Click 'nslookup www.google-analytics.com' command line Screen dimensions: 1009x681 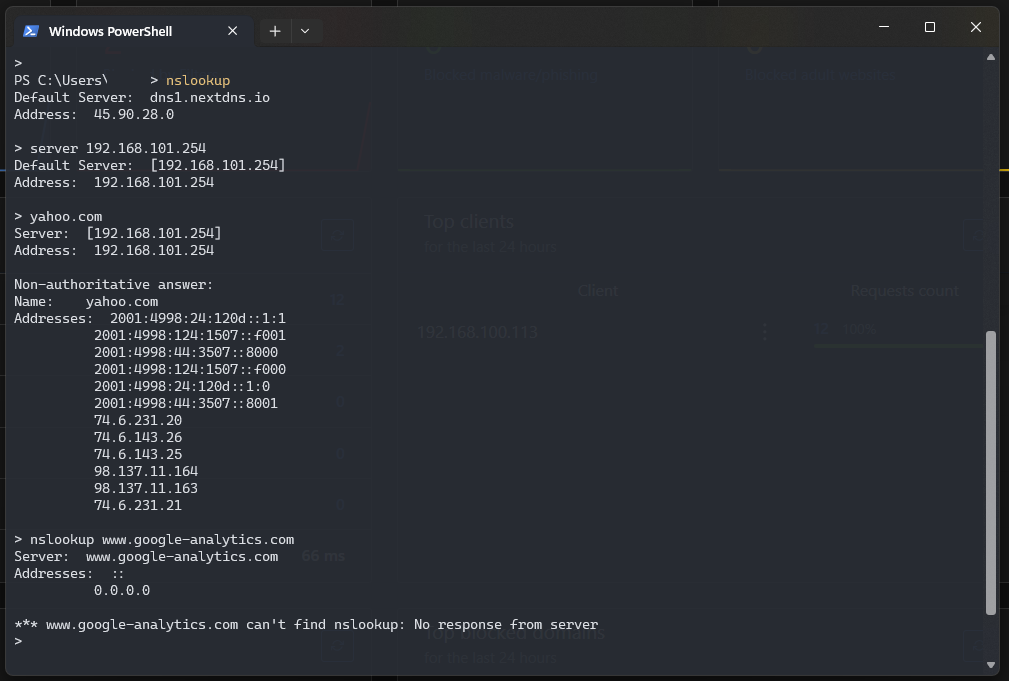(x=154, y=539)
